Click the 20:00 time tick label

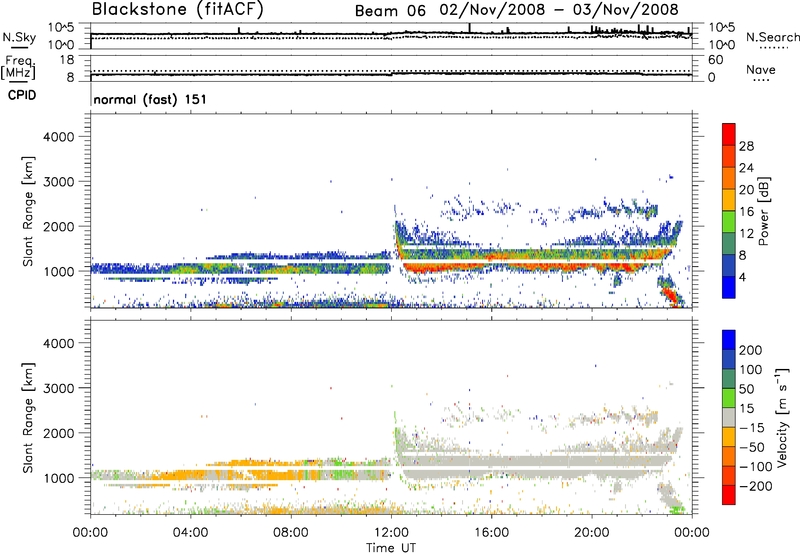(x=592, y=533)
